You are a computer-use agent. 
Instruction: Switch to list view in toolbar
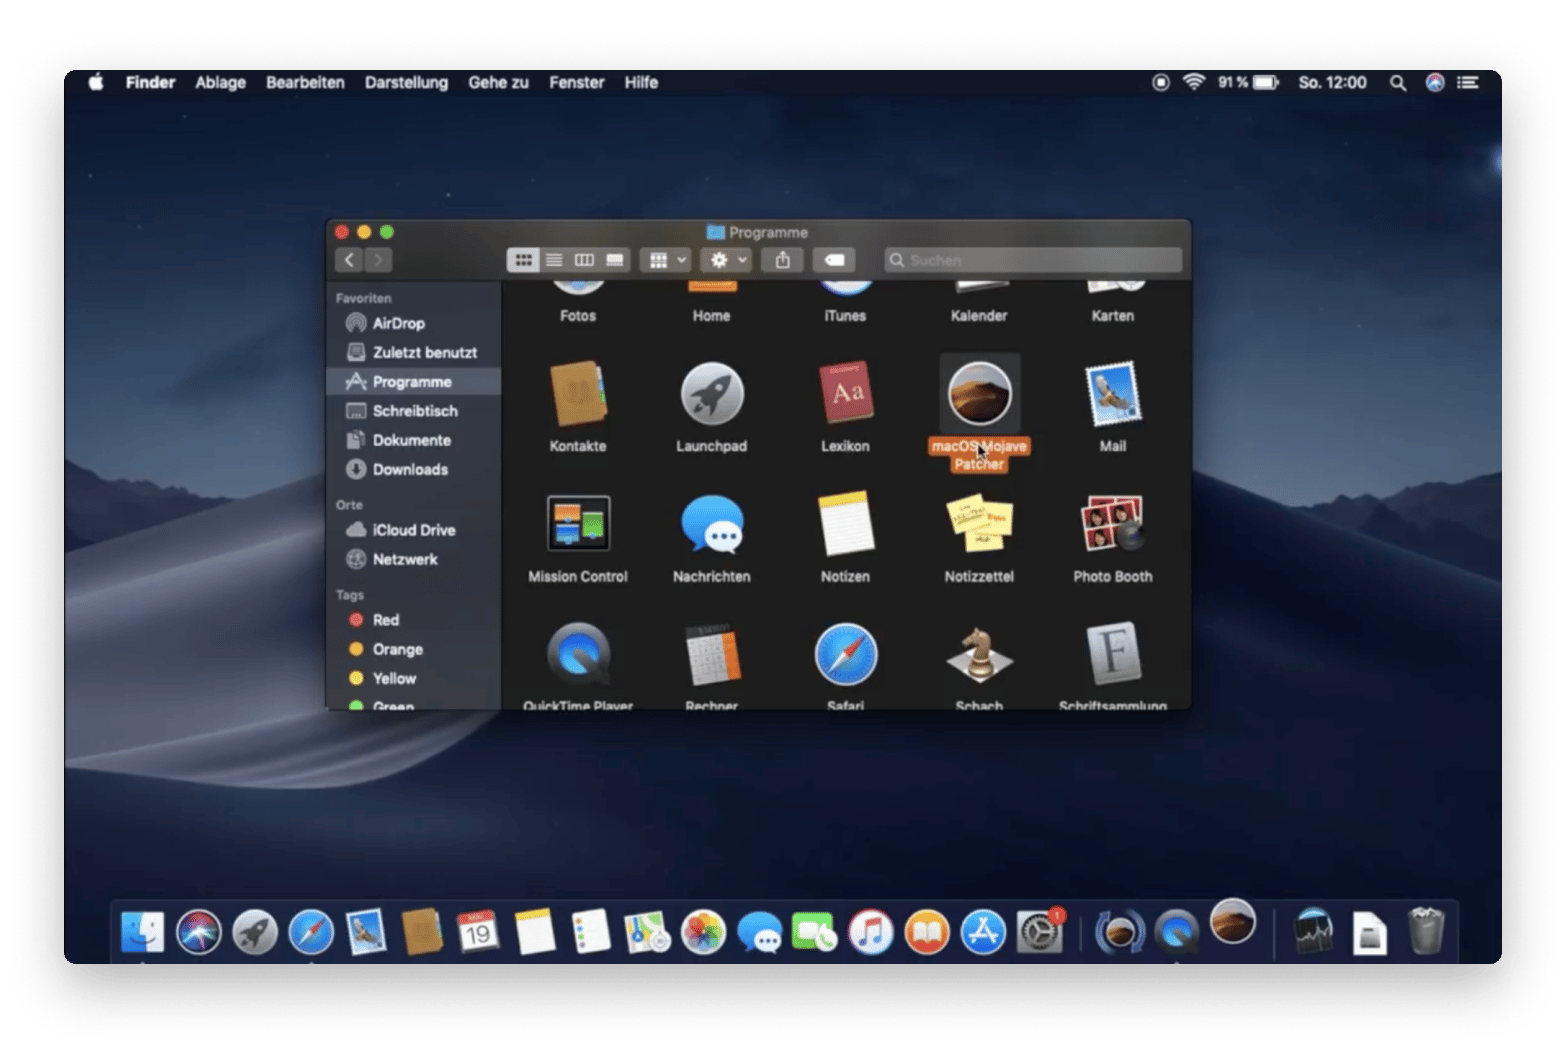click(554, 260)
